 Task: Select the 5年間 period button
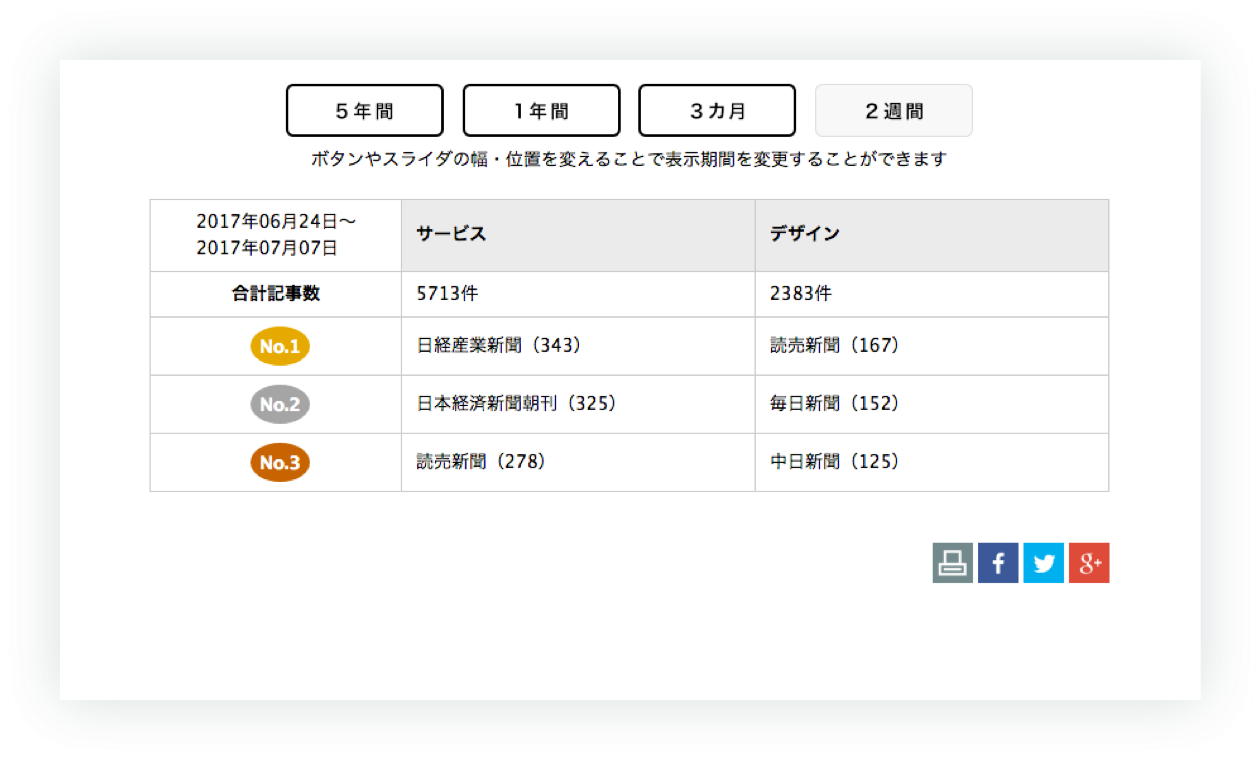point(365,111)
